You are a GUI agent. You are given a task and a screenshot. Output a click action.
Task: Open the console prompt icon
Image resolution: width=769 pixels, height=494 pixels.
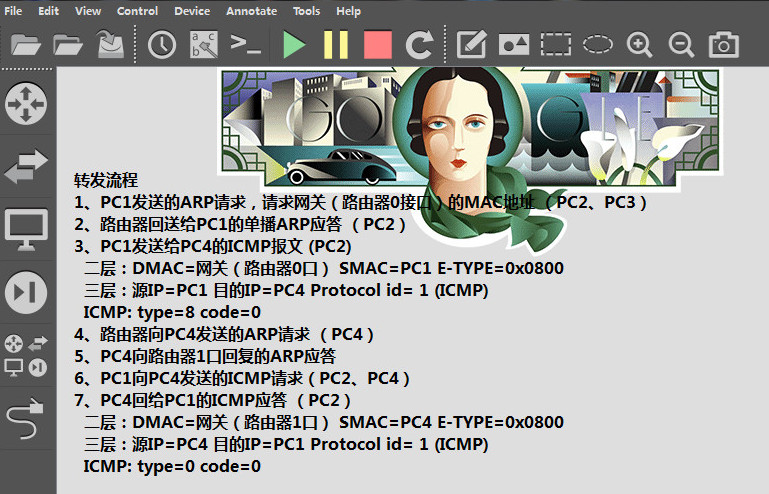(x=245, y=44)
